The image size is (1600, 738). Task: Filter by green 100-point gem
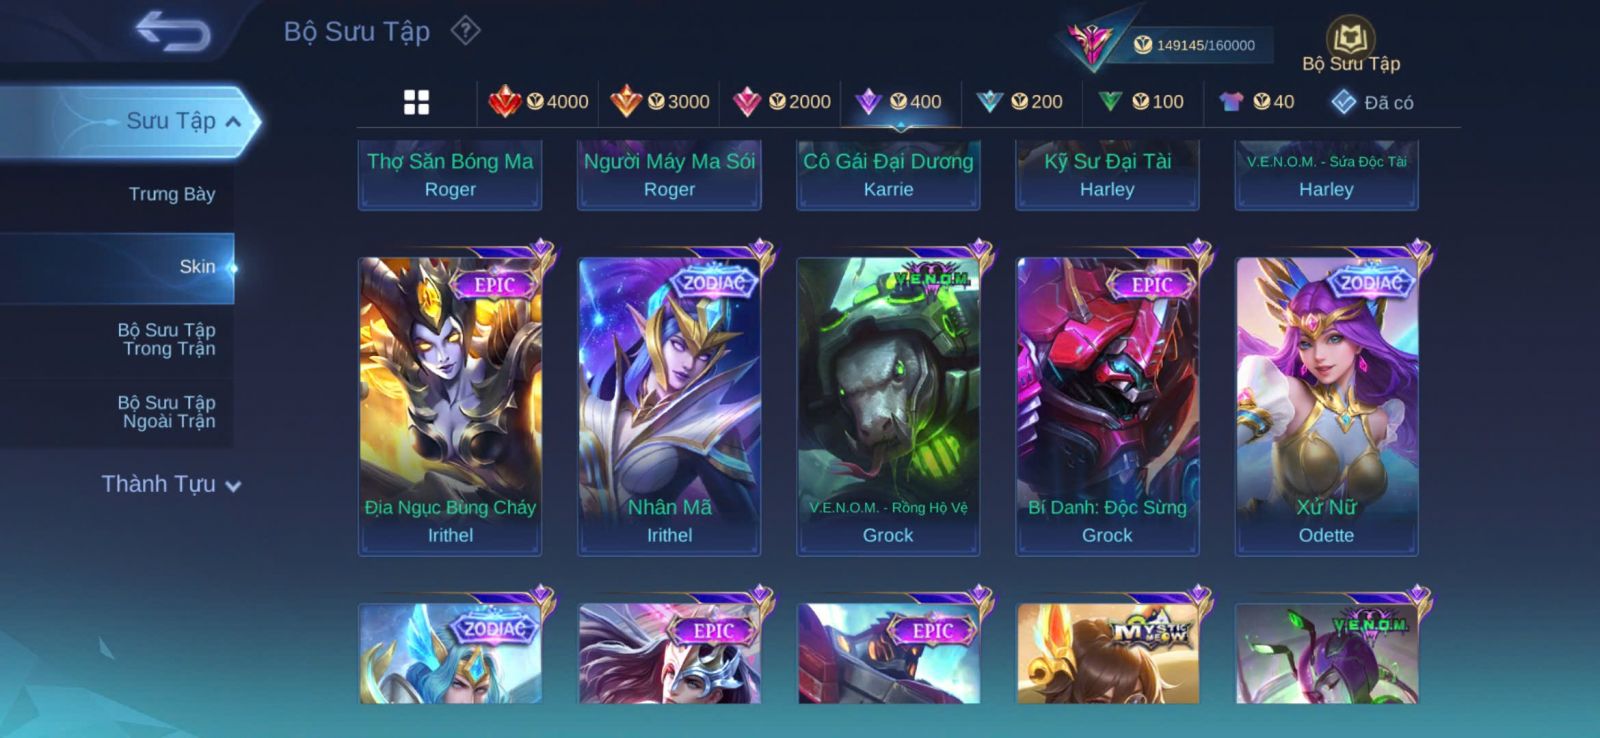point(1140,101)
